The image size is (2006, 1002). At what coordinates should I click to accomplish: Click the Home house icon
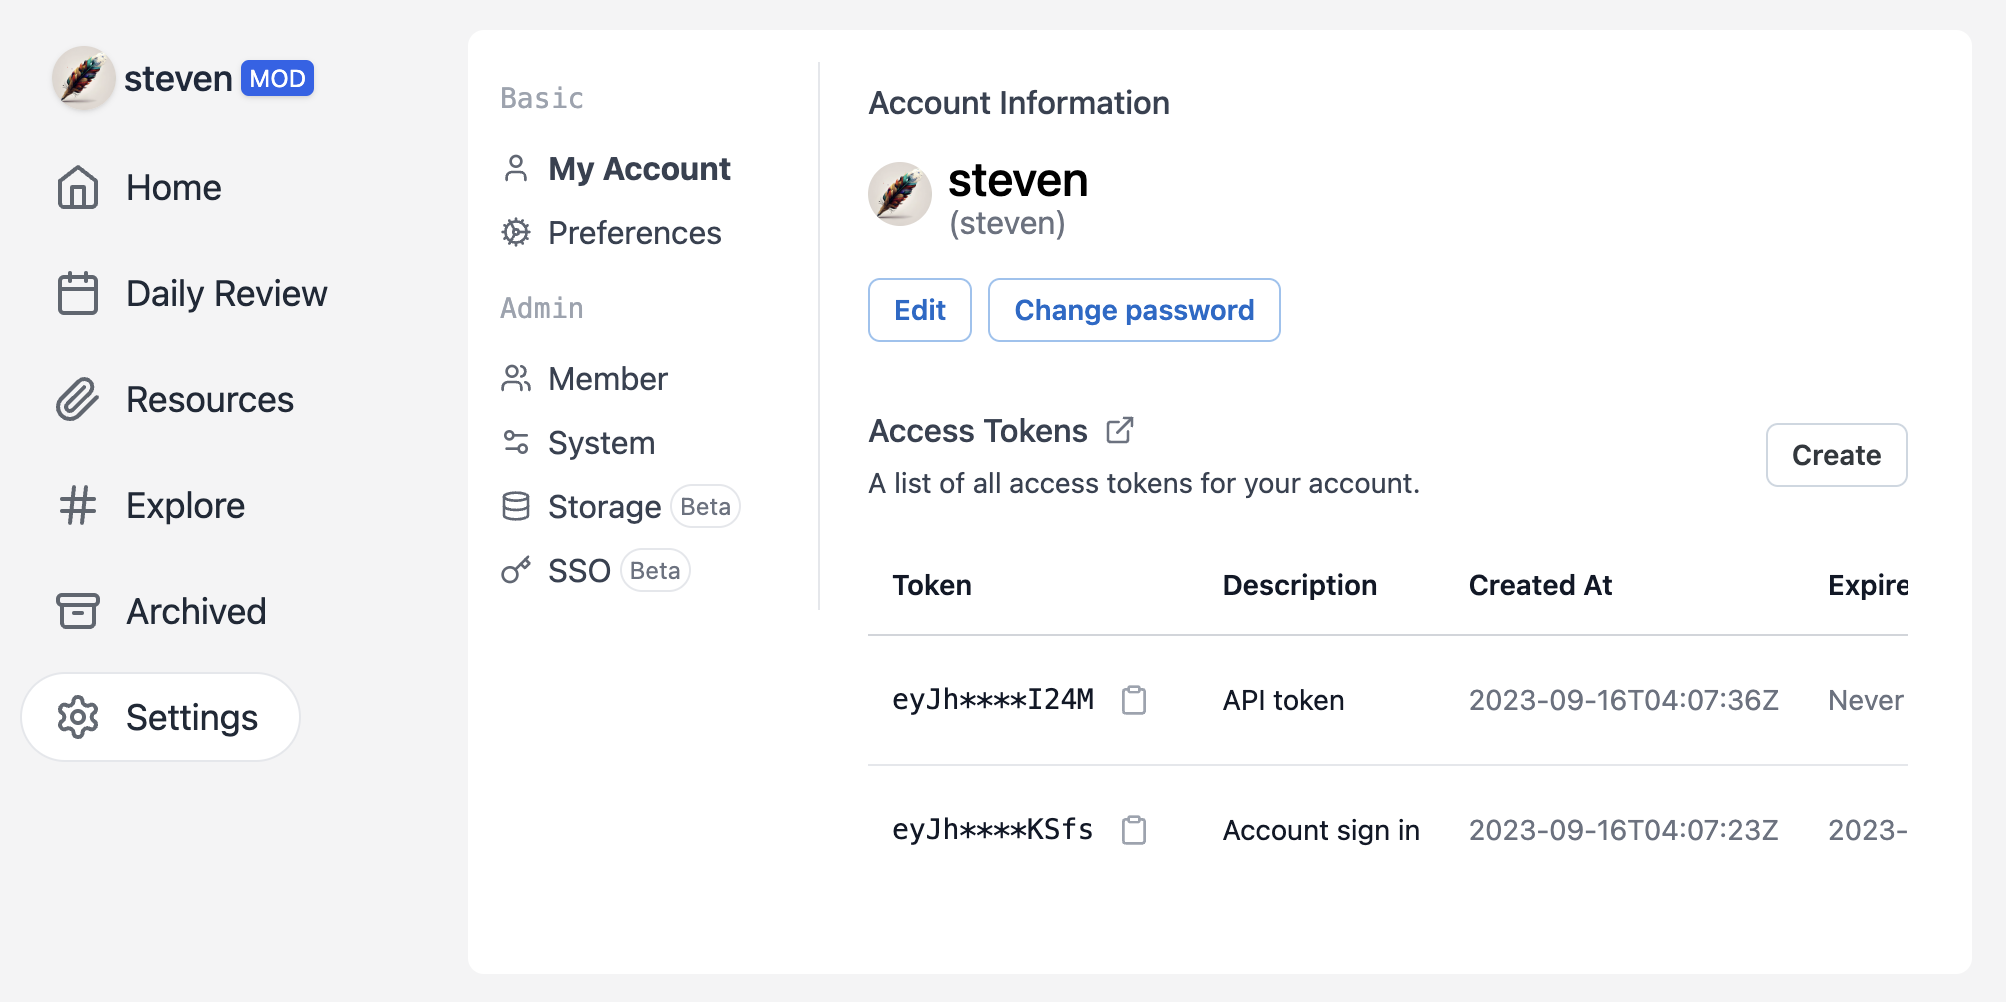tap(78, 188)
